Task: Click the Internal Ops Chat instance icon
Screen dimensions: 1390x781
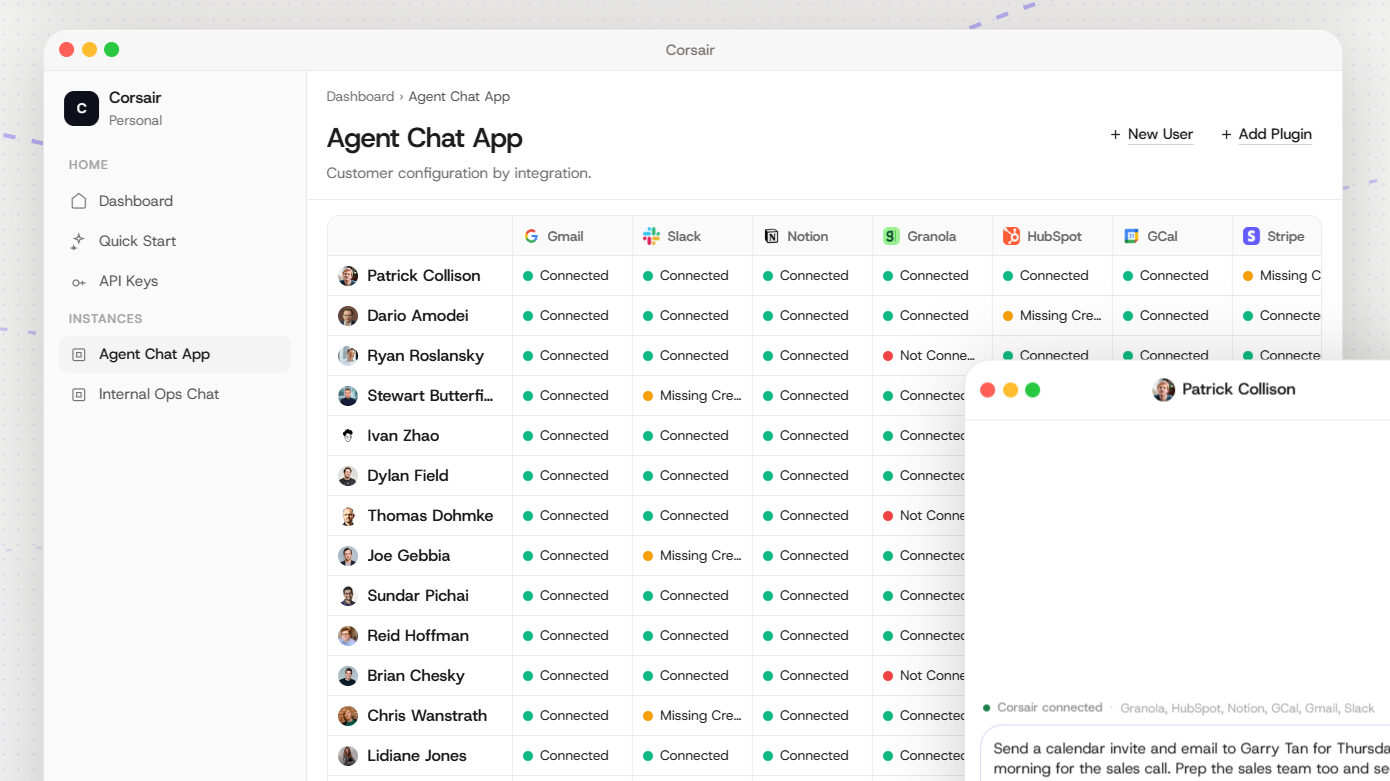Action: 78,395
